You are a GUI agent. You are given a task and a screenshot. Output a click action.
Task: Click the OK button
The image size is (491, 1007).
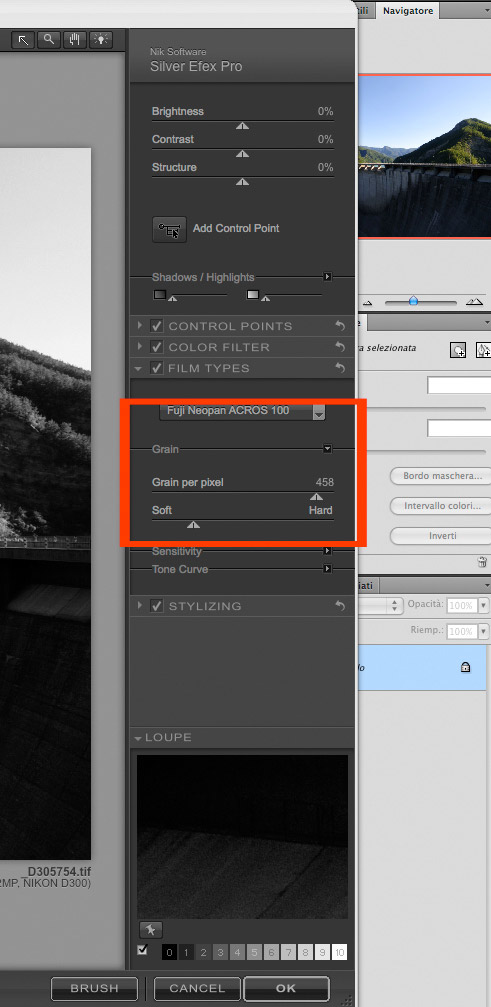point(286,989)
